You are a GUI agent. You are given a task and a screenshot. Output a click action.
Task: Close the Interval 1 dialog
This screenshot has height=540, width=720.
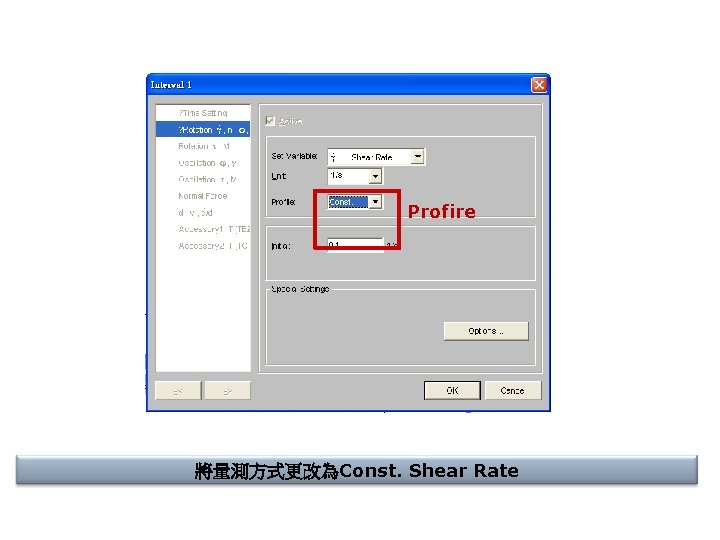click(x=539, y=84)
